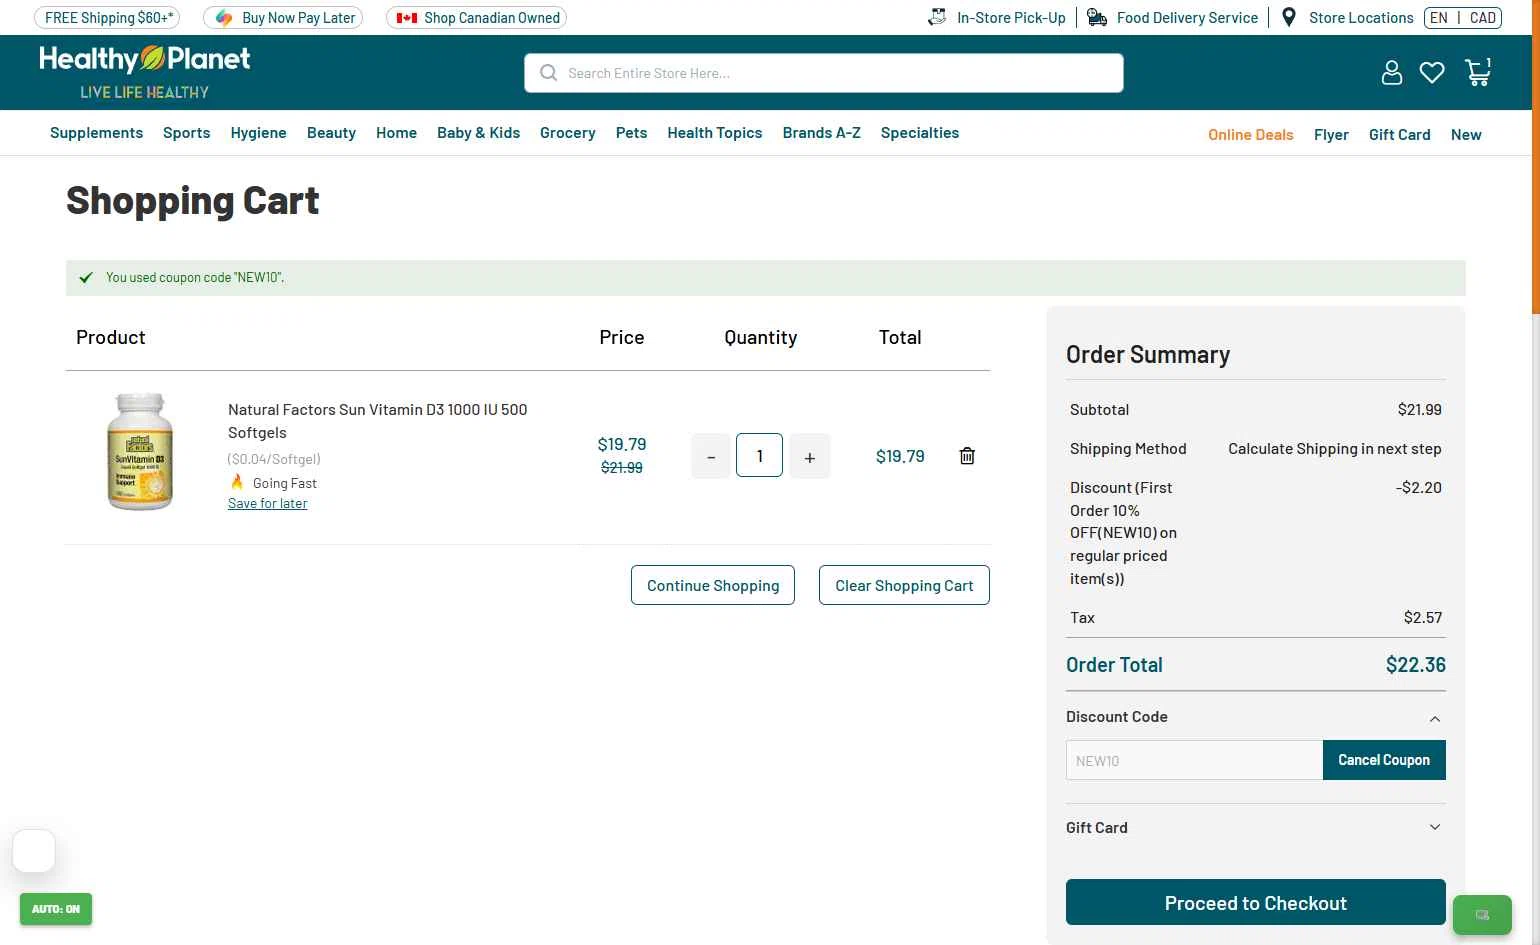Open the Flyer link
This screenshot has height=945, width=1540.
(1331, 134)
